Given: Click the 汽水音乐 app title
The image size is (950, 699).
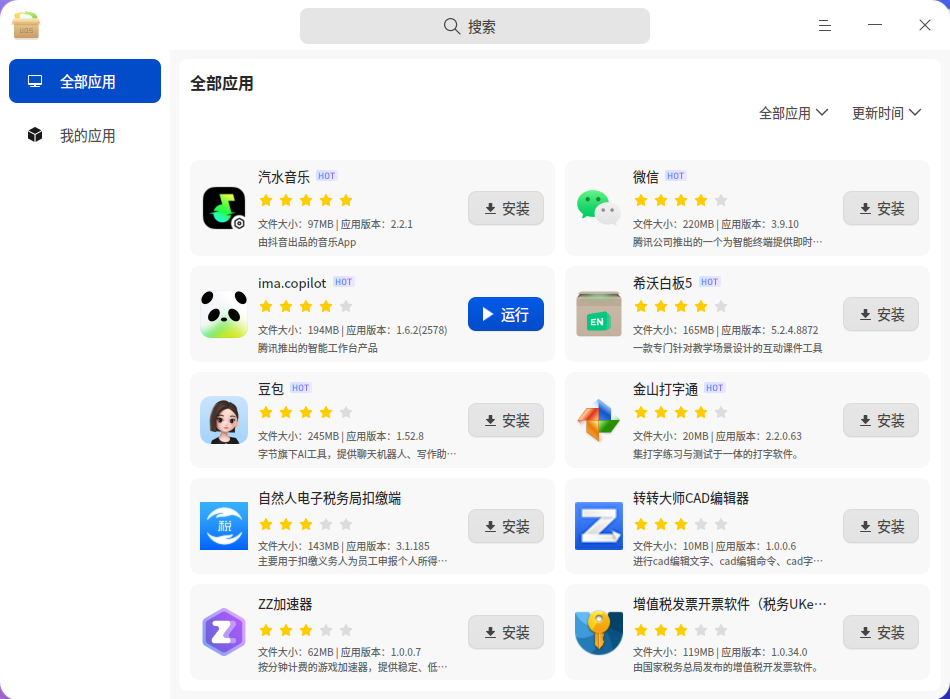Looking at the screenshot, I should click(x=284, y=177).
